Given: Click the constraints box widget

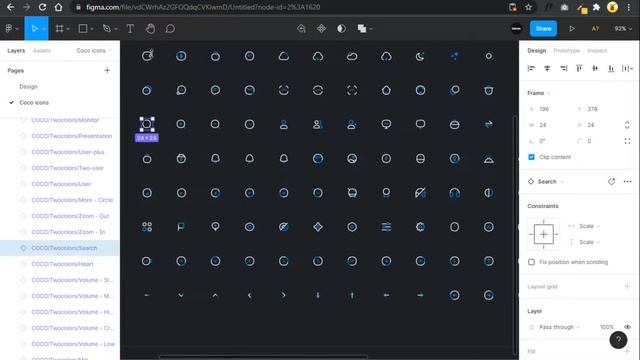Looking at the screenshot, I should [x=543, y=234].
